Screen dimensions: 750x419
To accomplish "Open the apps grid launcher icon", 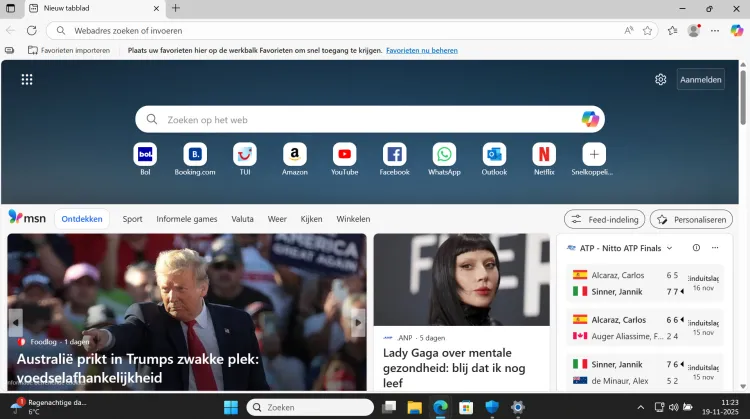I will pos(27,80).
